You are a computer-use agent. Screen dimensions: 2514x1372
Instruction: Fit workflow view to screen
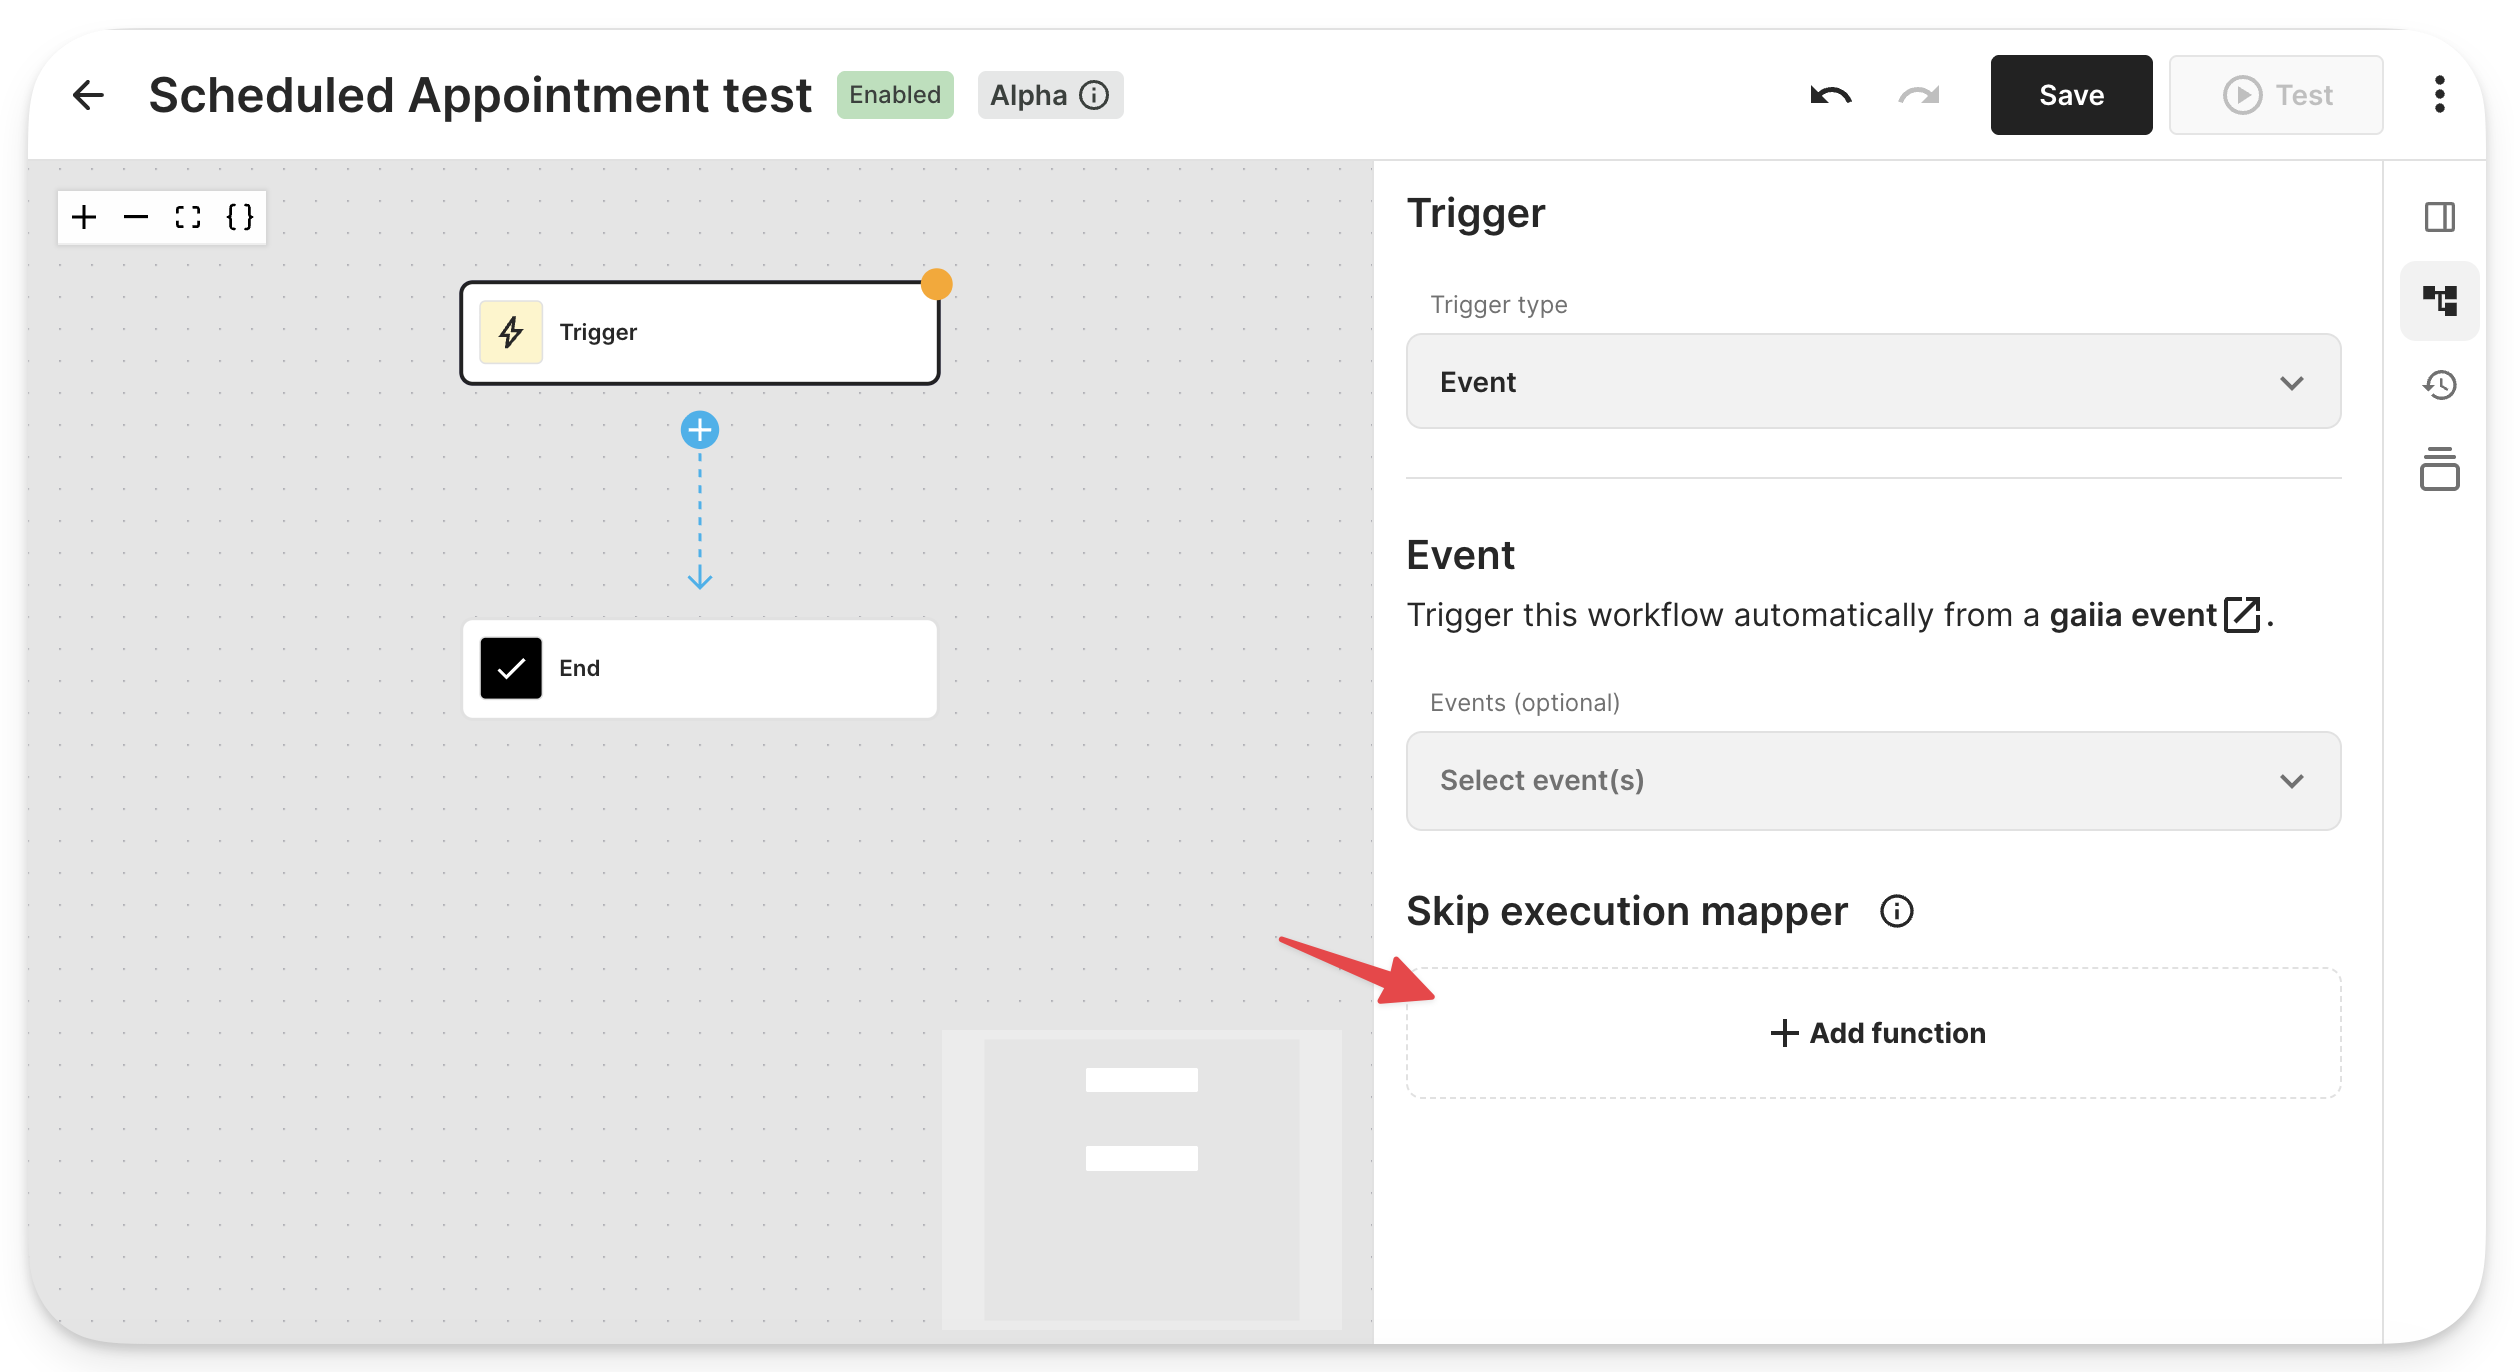(188, 217)
